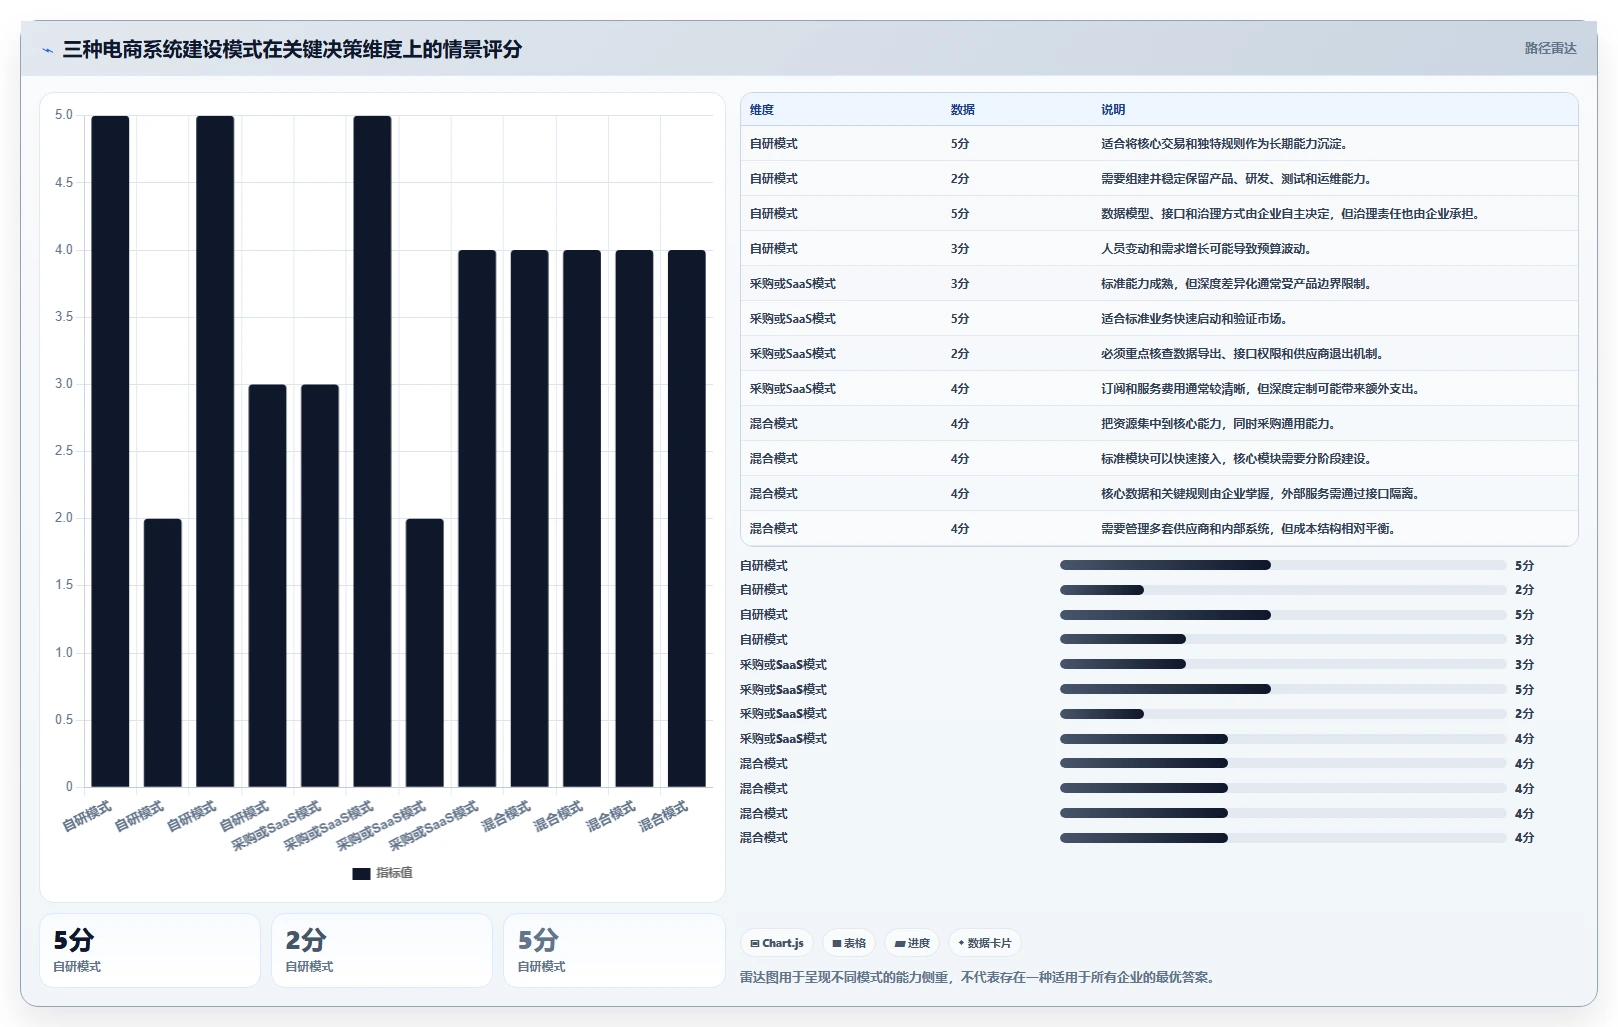This screenshot has height=1027, width=1618.
Task: Click the small icon beside the page title
Action: tap(47, 50)
